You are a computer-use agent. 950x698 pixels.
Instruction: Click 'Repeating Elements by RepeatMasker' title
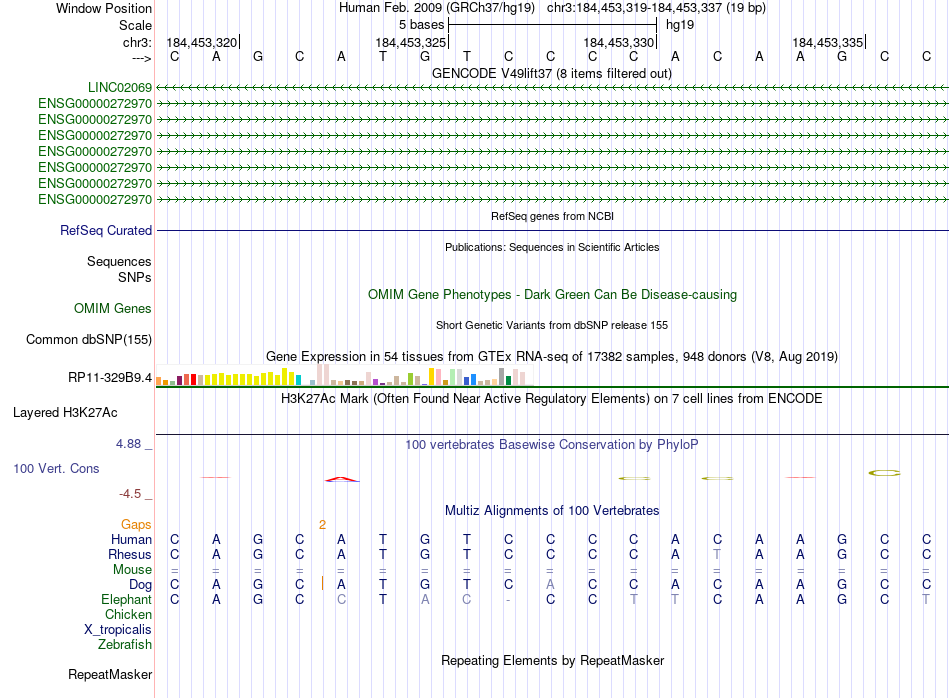point(552,660)
